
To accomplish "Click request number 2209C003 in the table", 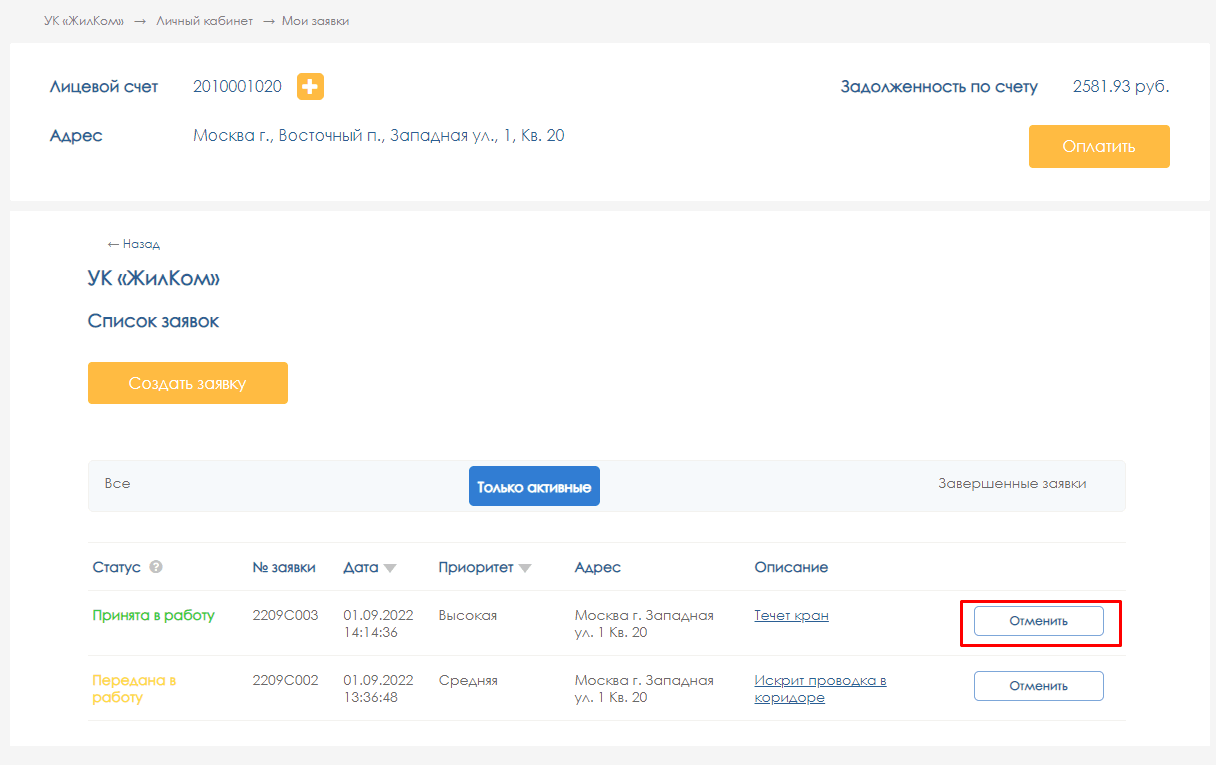I will (x=285, y=616).
